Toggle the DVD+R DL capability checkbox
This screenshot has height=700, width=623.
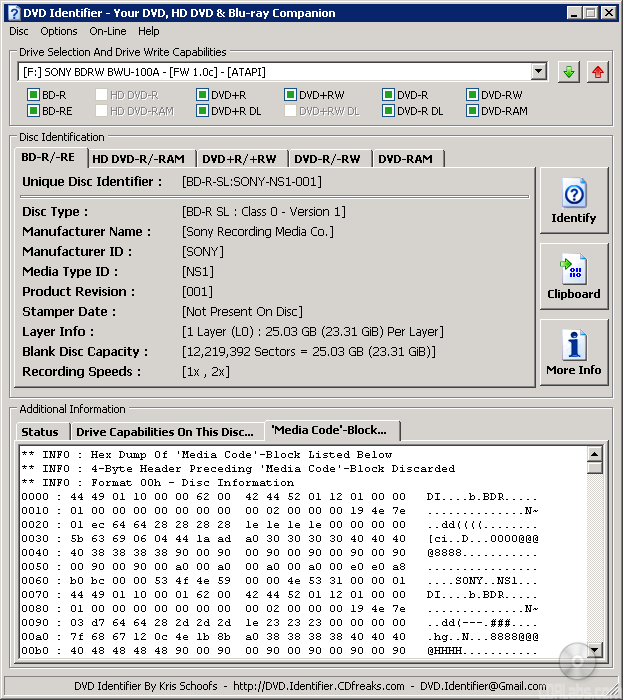[202, 111]
